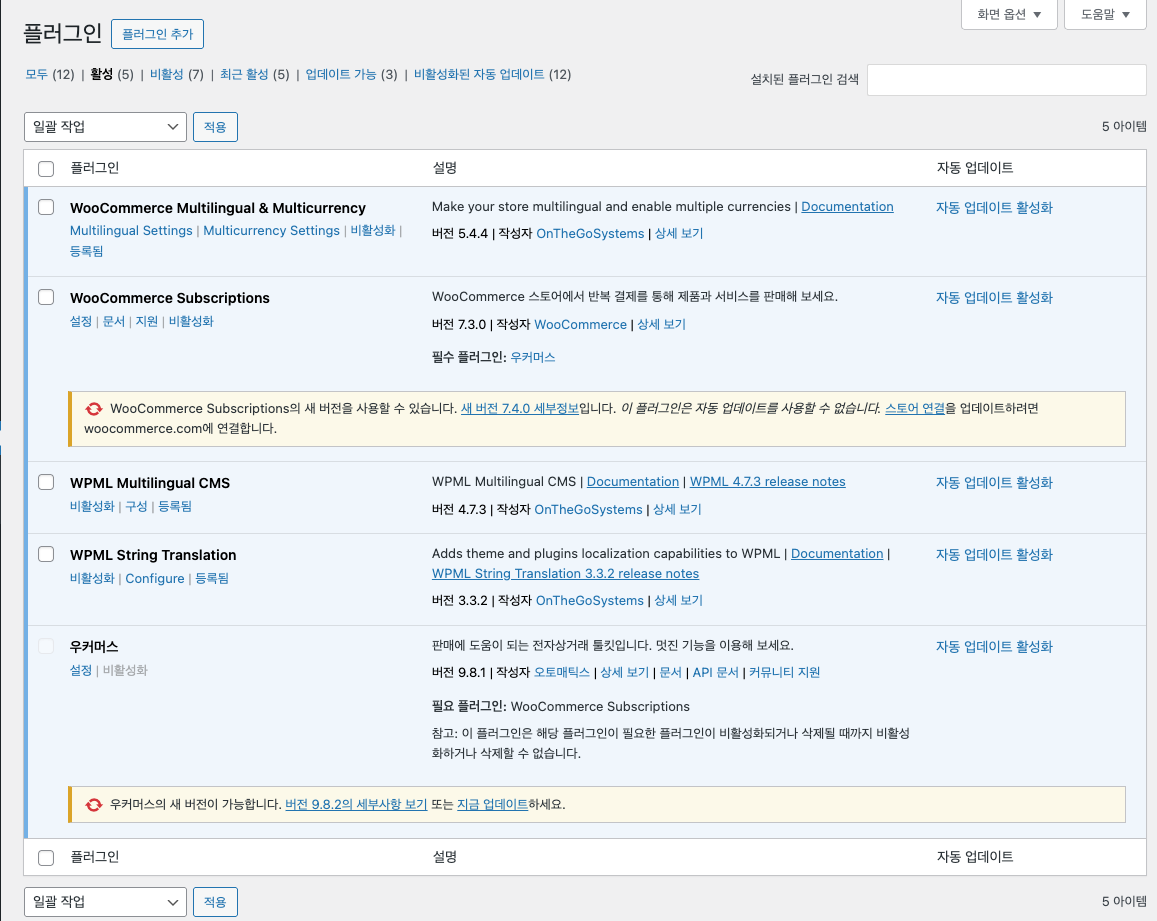Click top 적용 apply button
1157x921 pixels.
click(x=215, y=127)
